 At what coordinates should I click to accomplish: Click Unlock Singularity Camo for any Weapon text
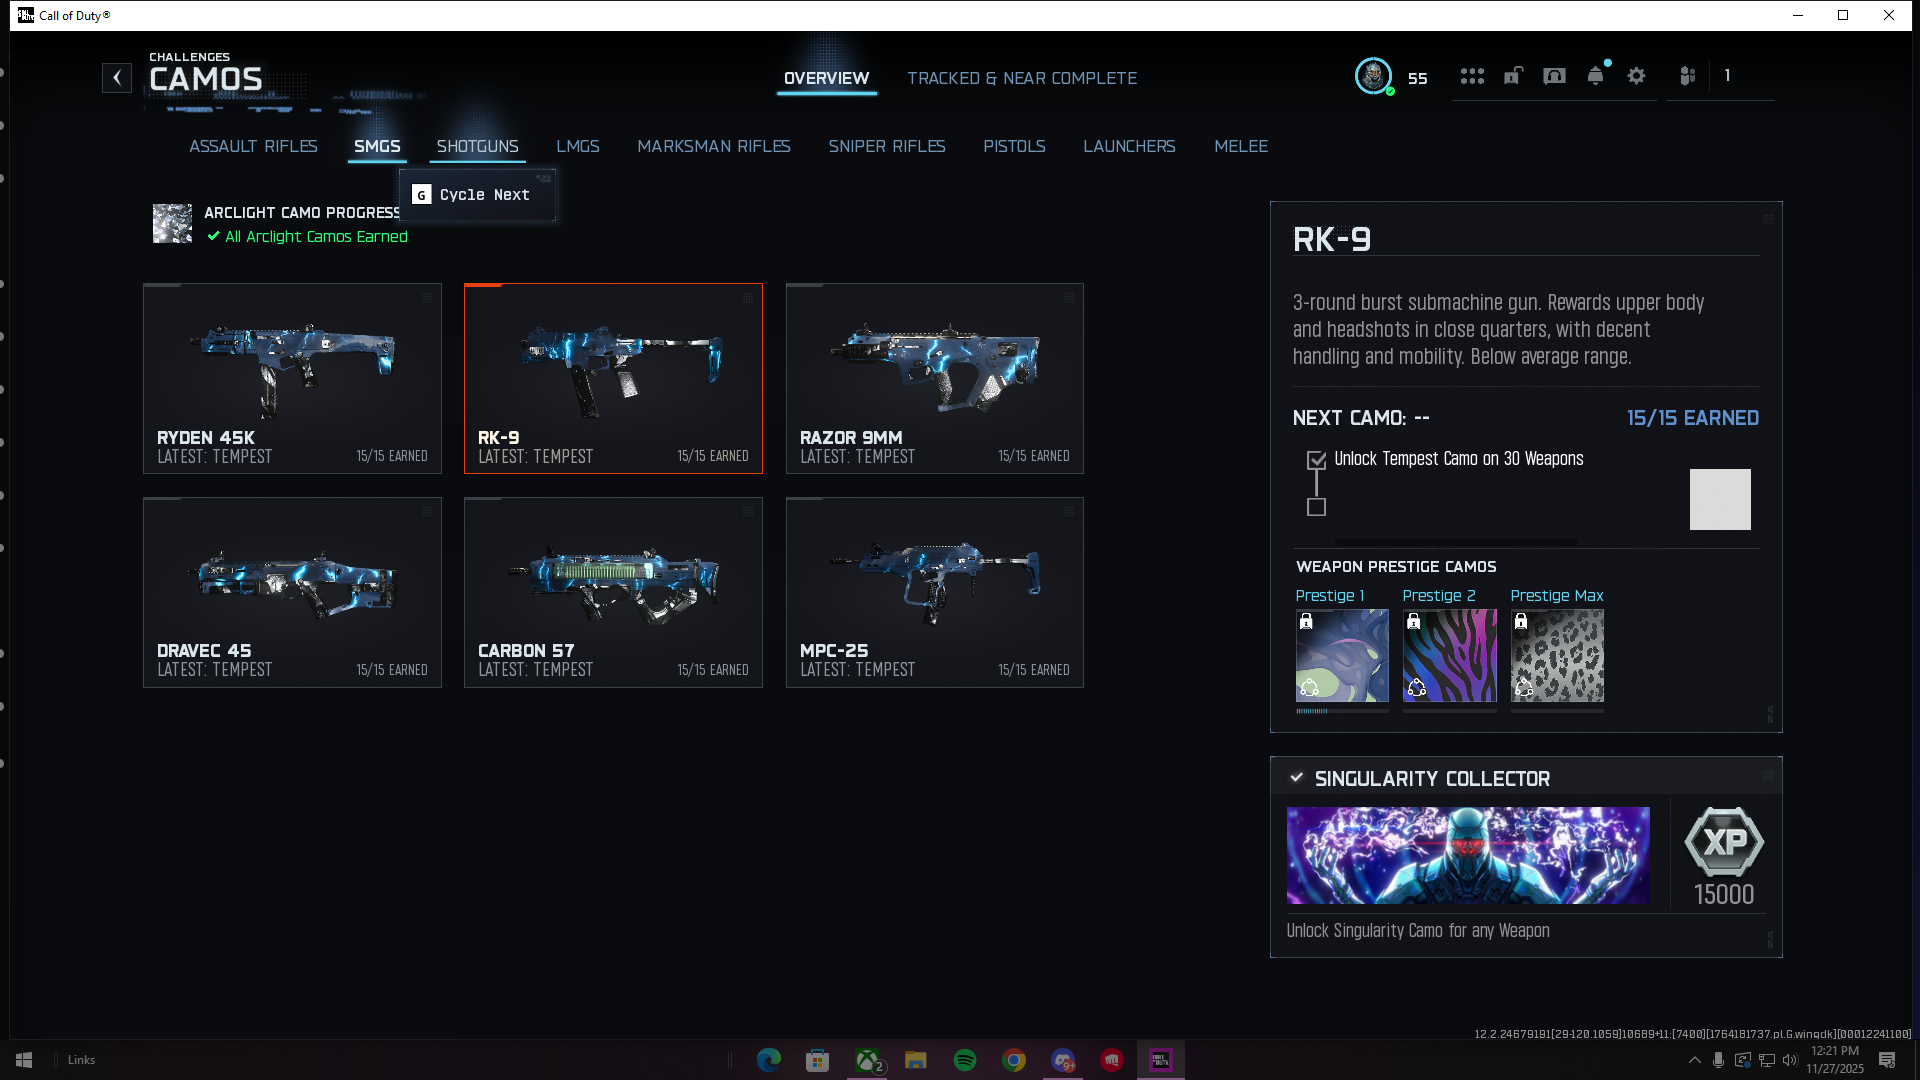[x=1418, y=931]
